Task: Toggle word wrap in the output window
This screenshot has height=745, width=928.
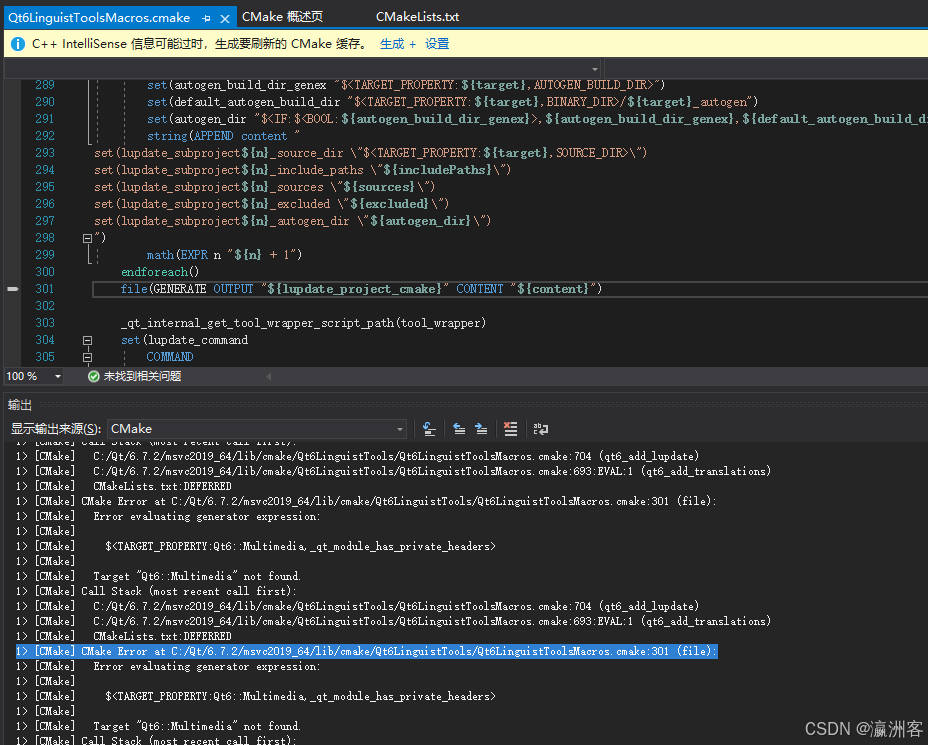Action: click(540, 428)
